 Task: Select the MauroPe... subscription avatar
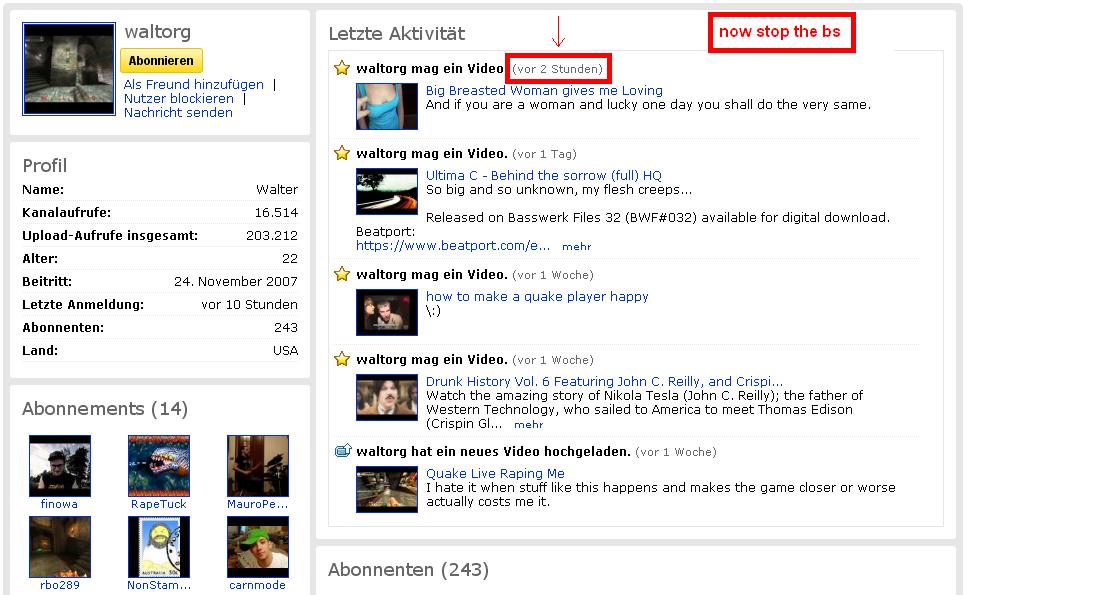258,466
